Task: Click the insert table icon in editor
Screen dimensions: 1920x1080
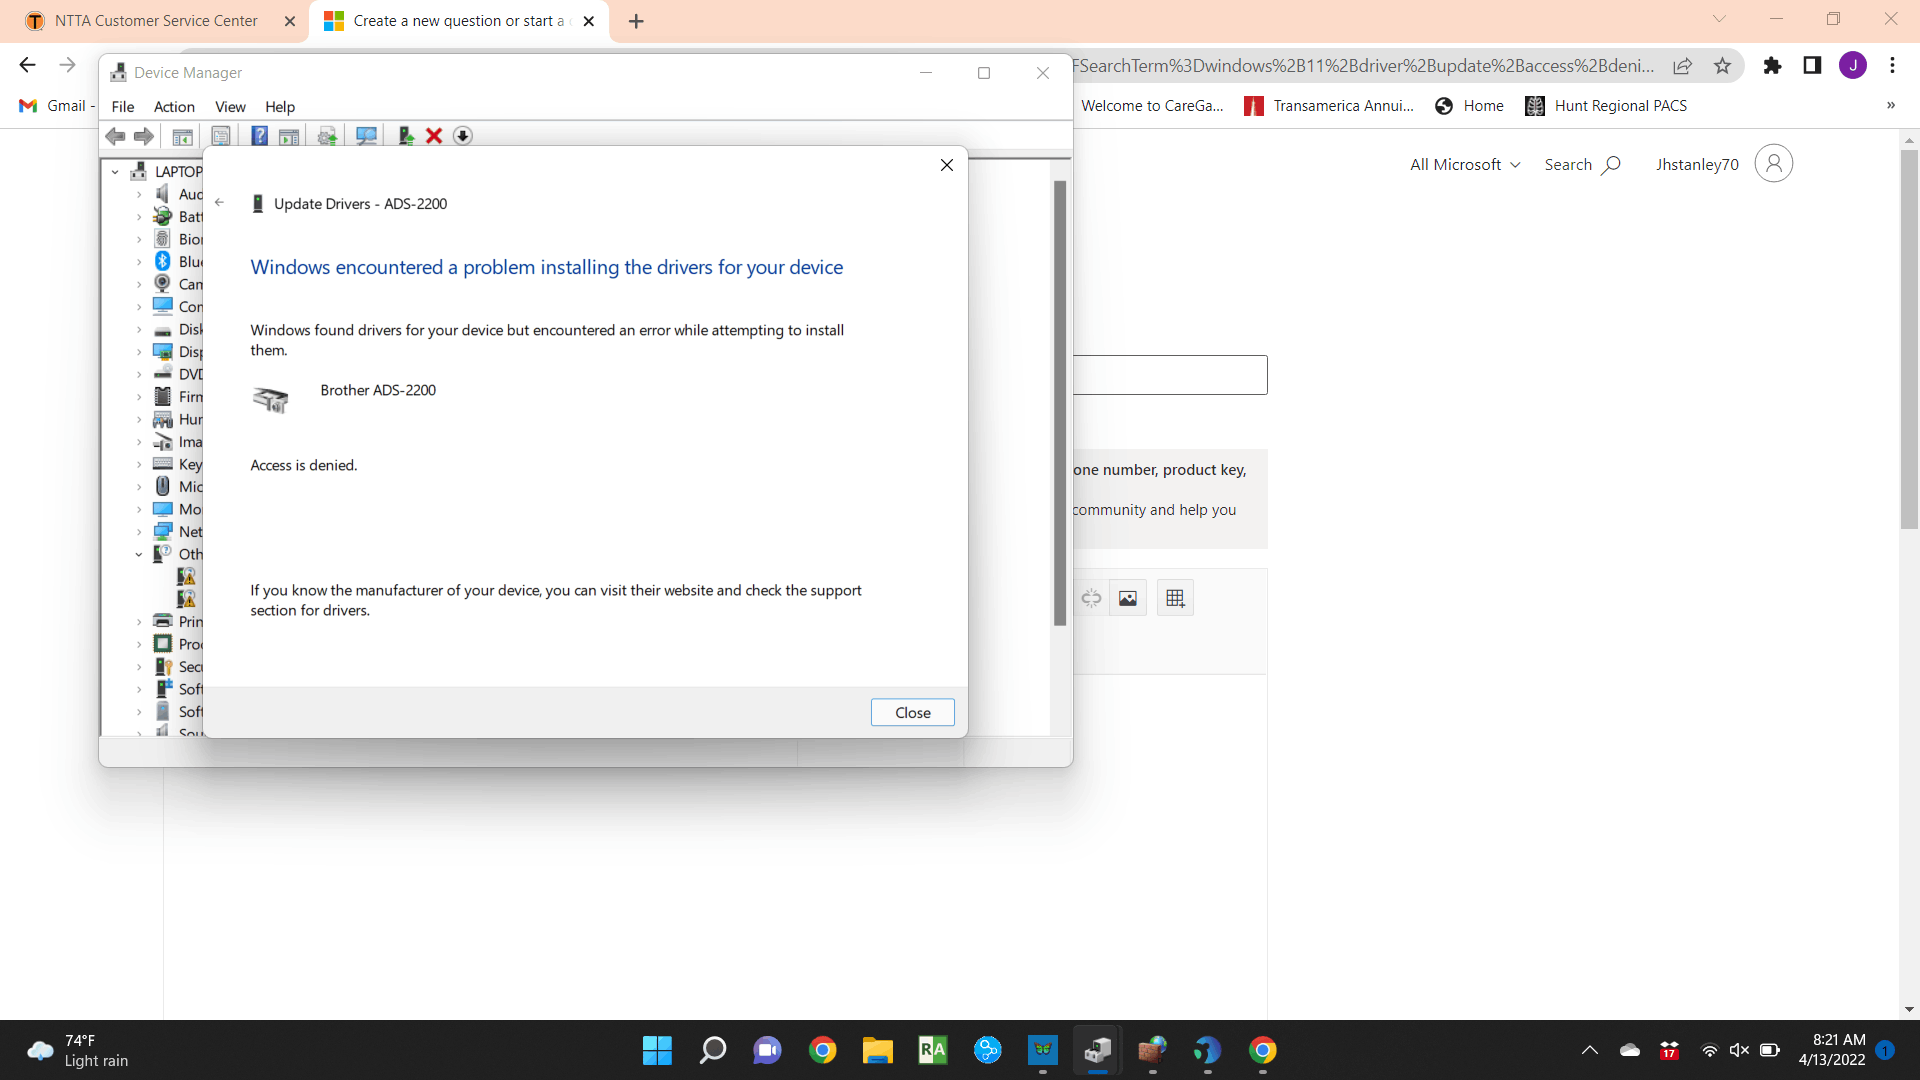Action: (1175, 598)
